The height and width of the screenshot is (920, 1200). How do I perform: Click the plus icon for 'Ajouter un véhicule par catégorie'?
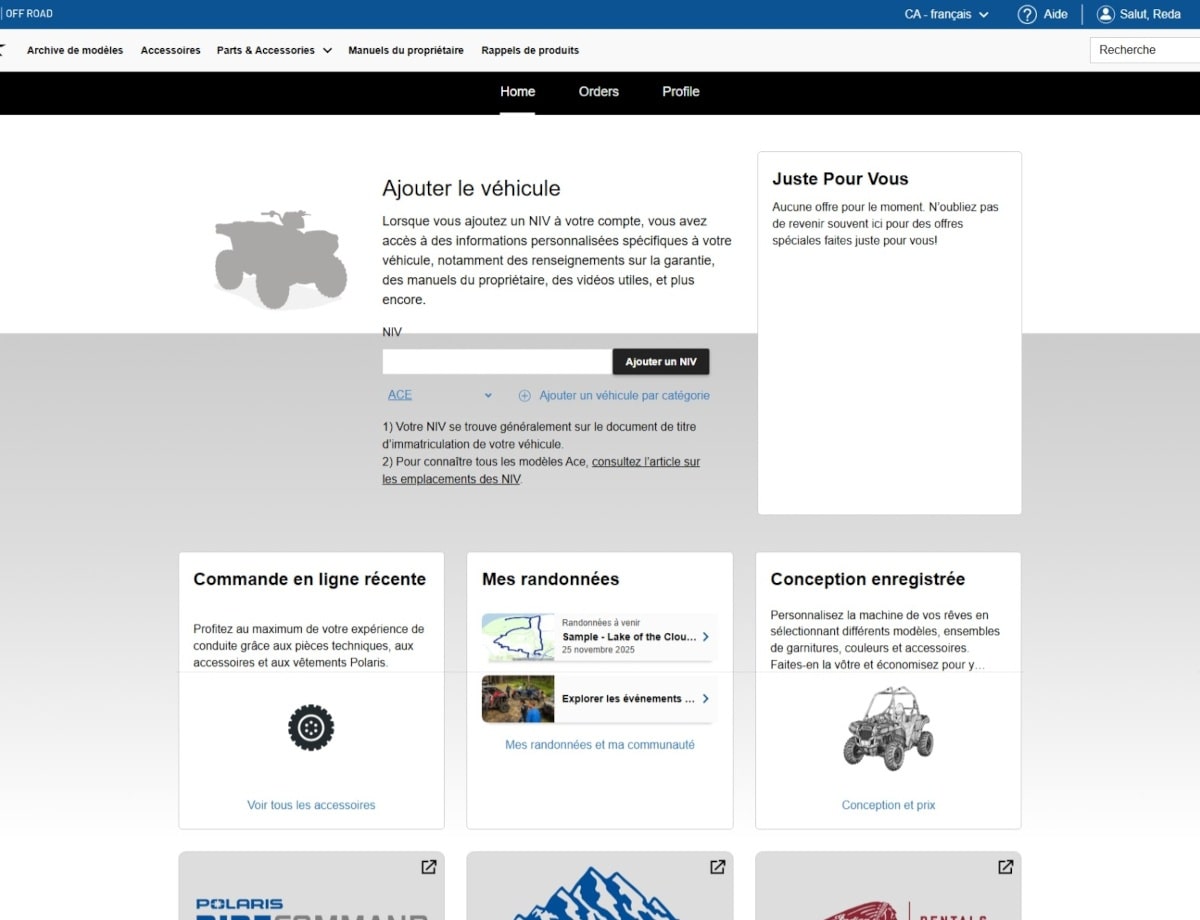pyautogui.click(x=524, y=395)
